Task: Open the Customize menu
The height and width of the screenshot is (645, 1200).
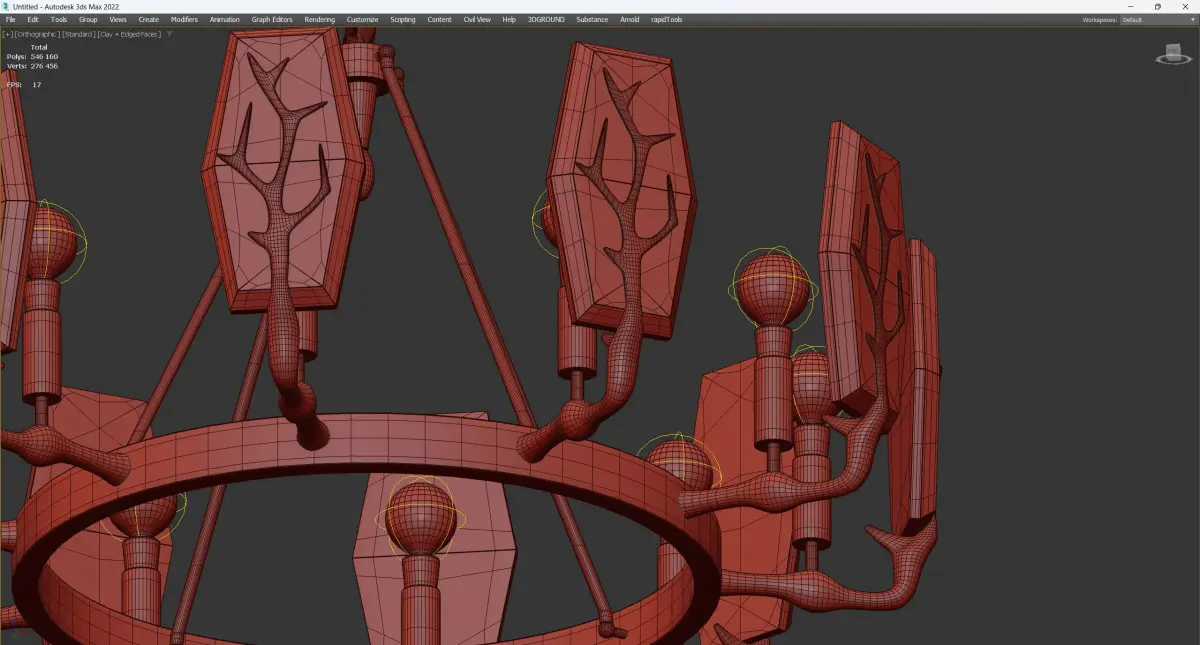Action: (x=362, y=19)
